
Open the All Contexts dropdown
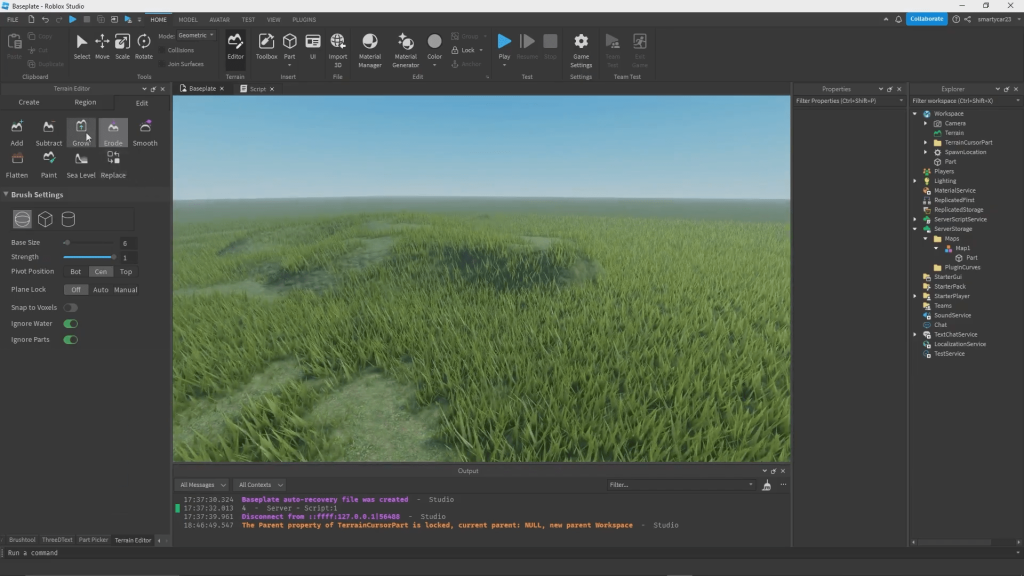(x=260, y=485)
